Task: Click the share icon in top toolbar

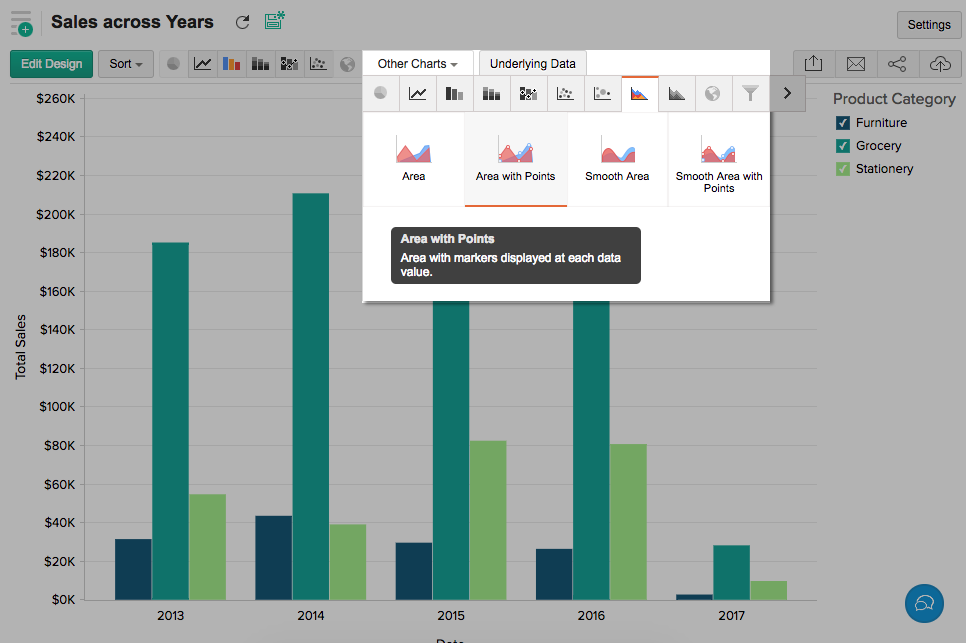Action: [897, 64]
